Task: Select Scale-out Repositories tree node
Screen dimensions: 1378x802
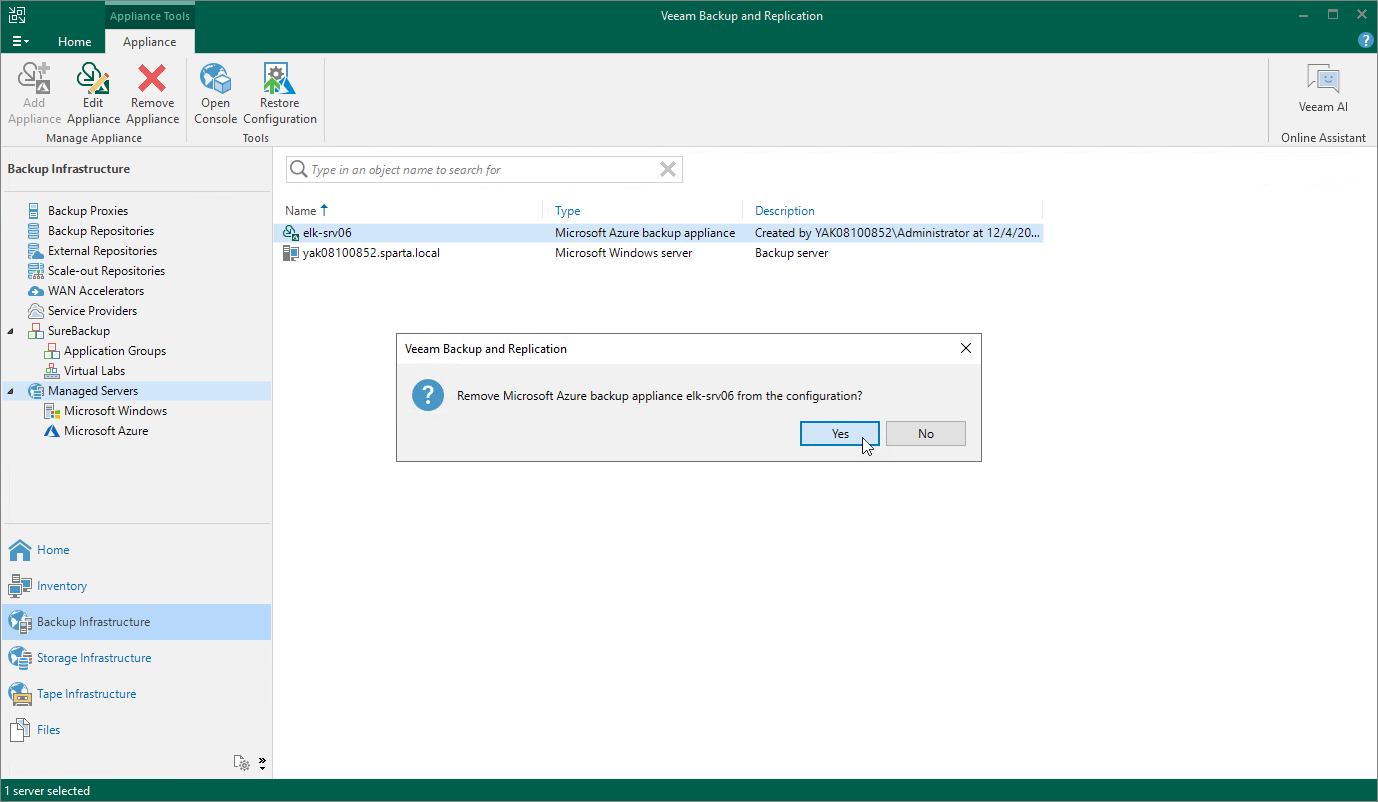Action: click(106, 271)
